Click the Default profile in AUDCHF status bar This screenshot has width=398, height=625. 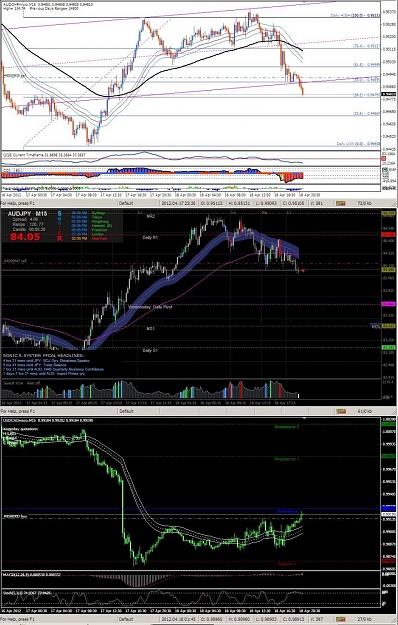point(126,203)
